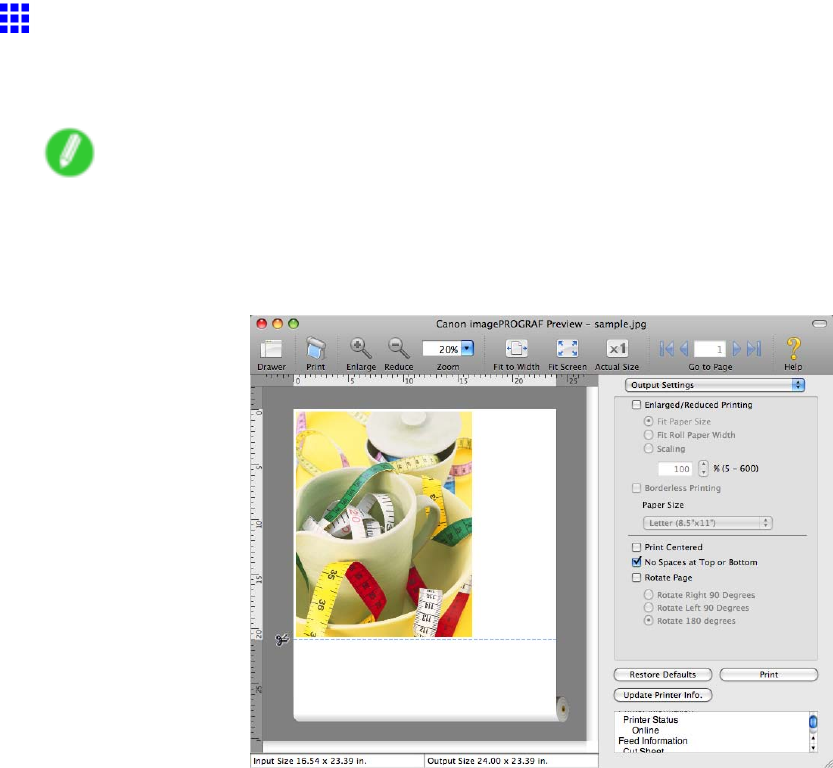Open the Zoom percentage dropdown arrow

(467, 349)
